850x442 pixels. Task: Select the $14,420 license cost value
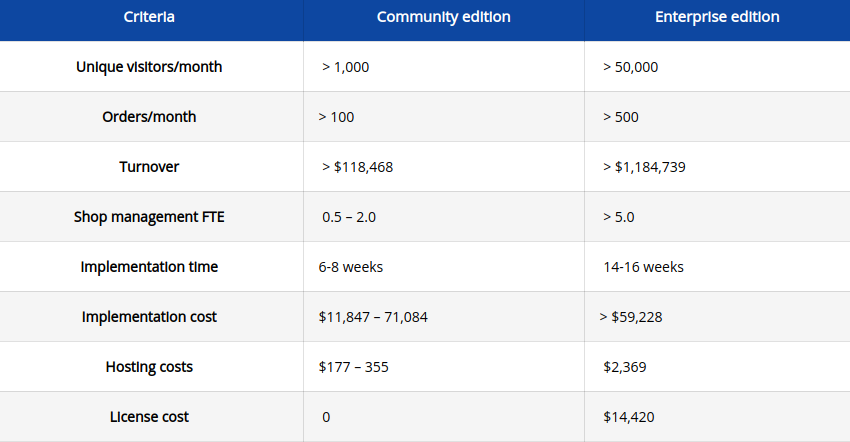tap(629, 417)
